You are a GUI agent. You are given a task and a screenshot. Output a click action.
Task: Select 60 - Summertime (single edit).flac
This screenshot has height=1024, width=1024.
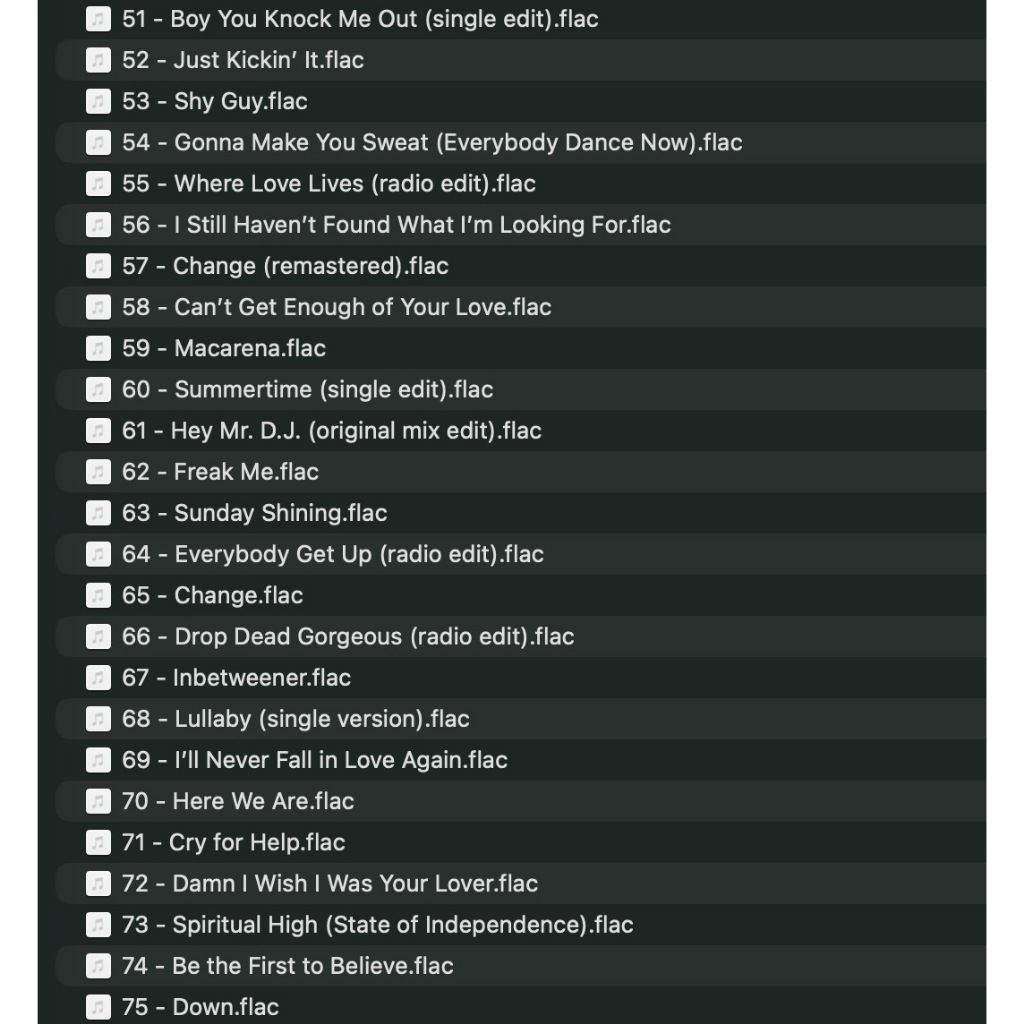point(520,389)
